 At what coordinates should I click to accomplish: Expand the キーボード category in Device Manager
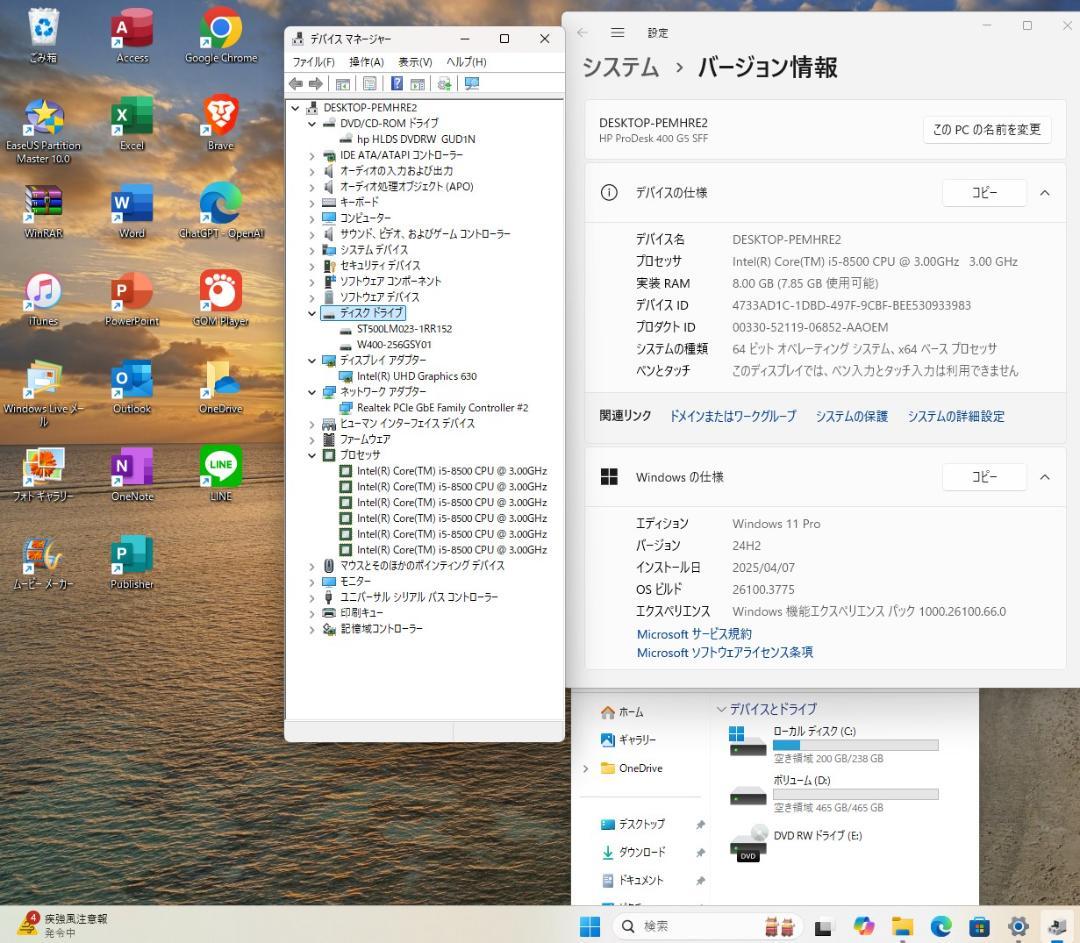(x=311, y=202)
